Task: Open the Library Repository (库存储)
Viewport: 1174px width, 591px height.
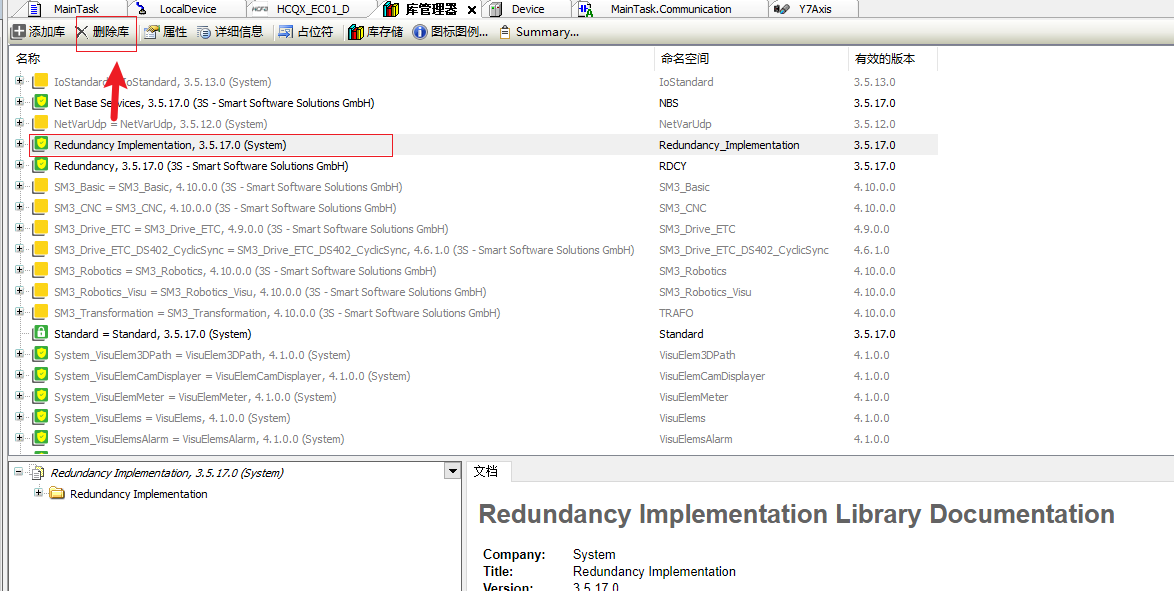Action: (x=375, y=32)
